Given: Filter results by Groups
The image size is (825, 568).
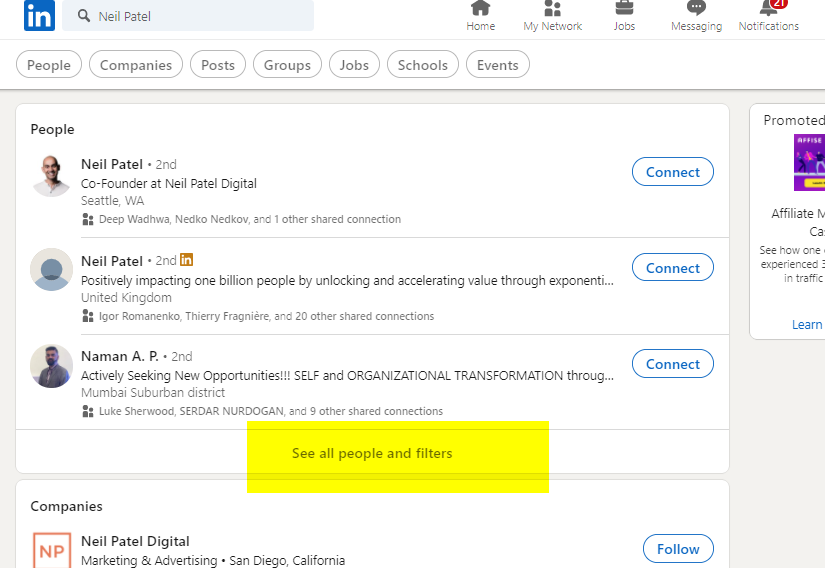Looking at the screenshot, I should [287, 65].
